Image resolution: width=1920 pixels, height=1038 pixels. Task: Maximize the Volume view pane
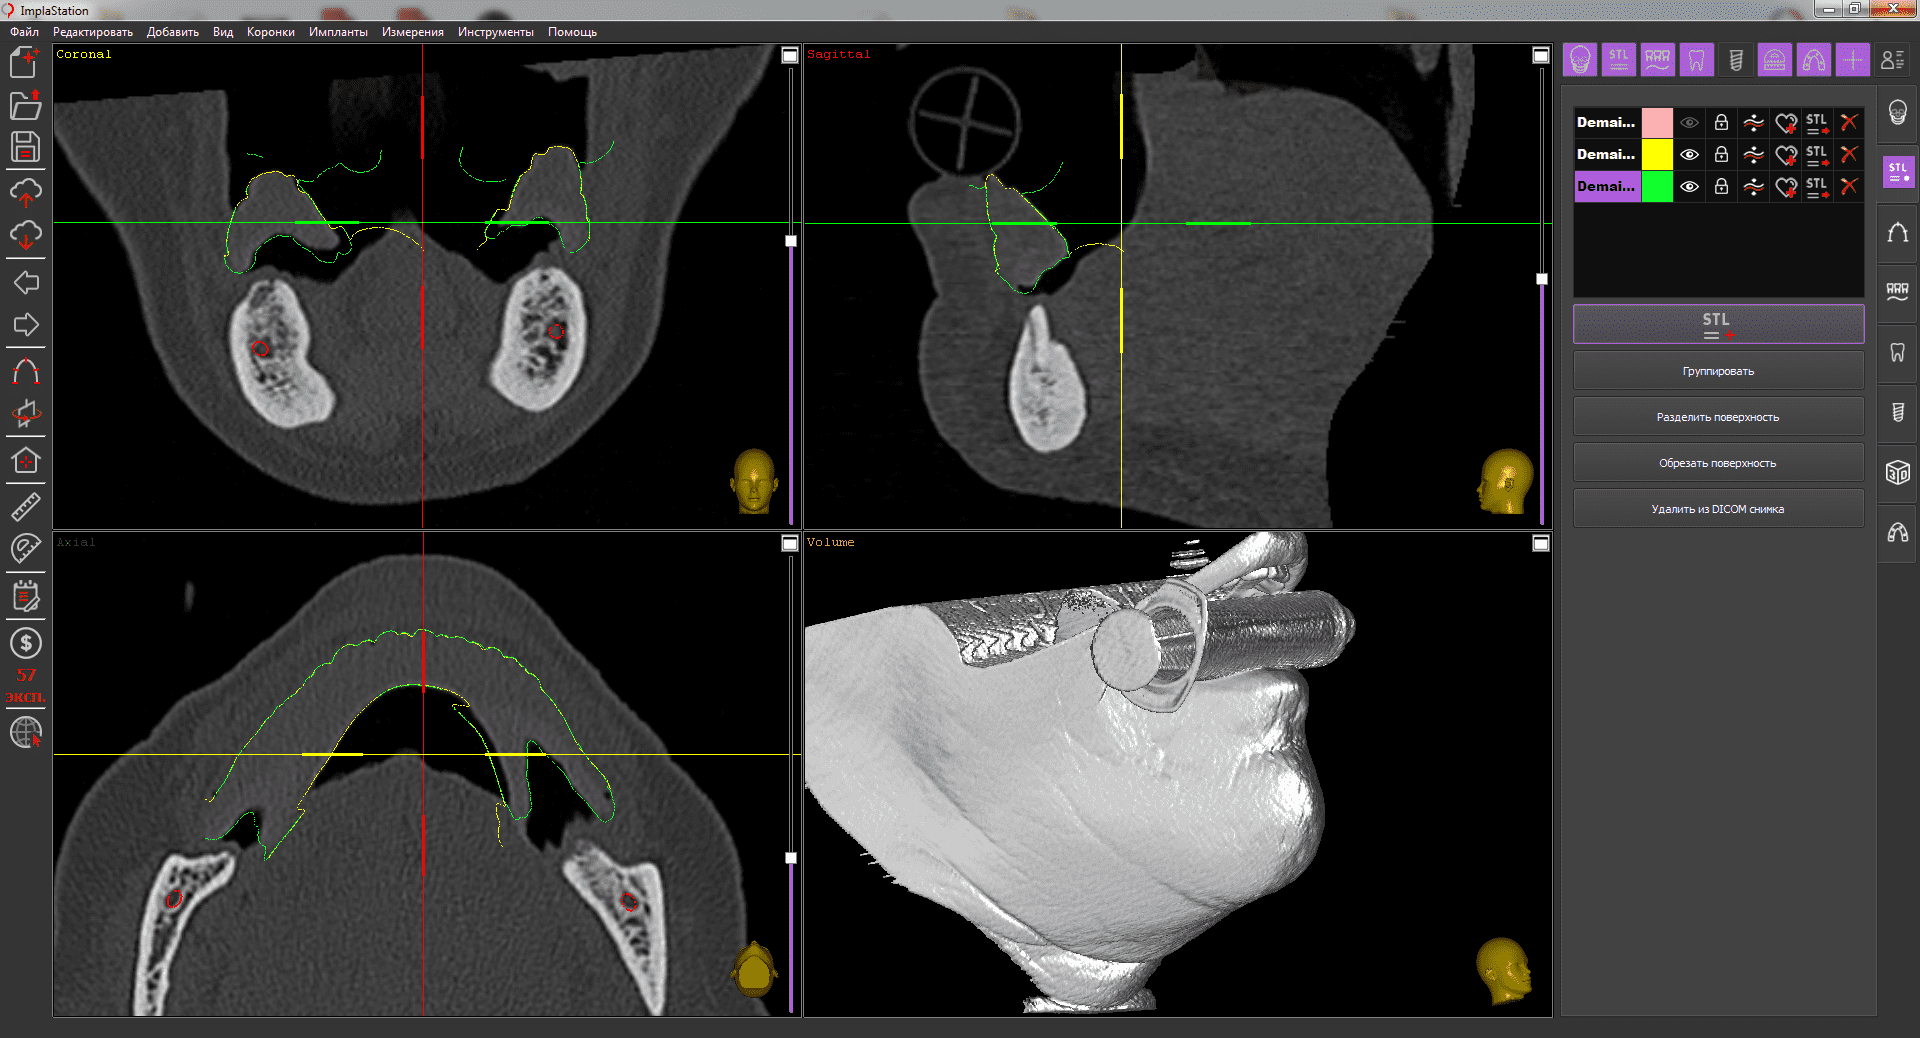(x=1541, y=543)
